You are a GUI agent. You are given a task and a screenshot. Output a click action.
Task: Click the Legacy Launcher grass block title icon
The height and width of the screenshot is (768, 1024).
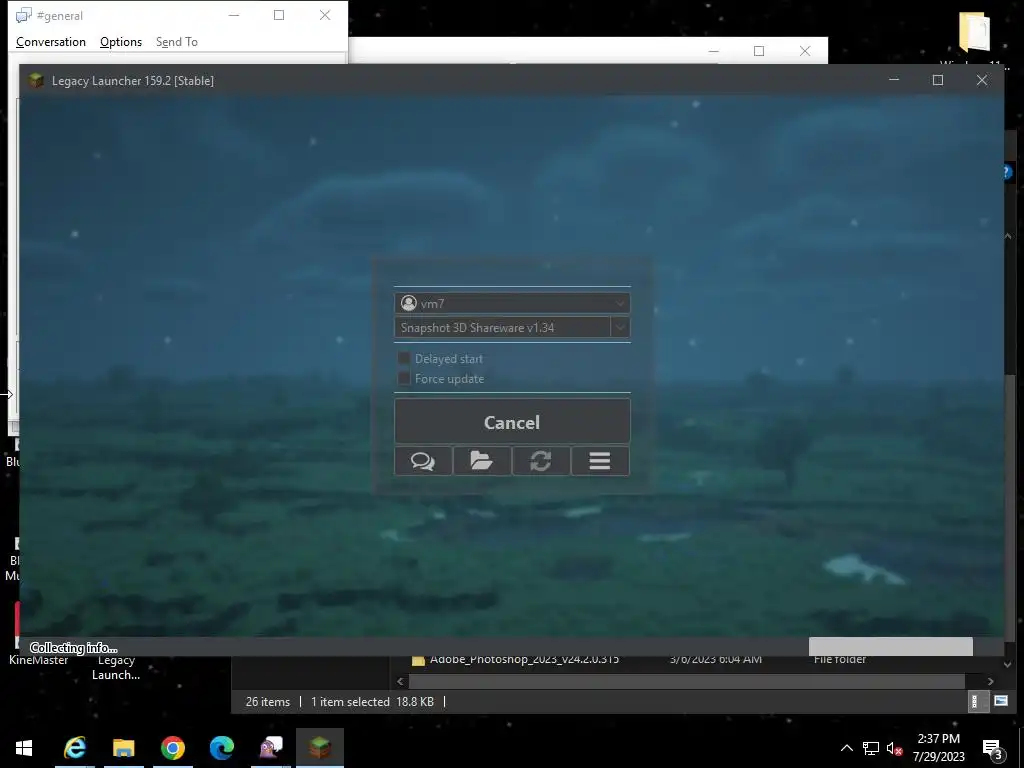[36, 80]
